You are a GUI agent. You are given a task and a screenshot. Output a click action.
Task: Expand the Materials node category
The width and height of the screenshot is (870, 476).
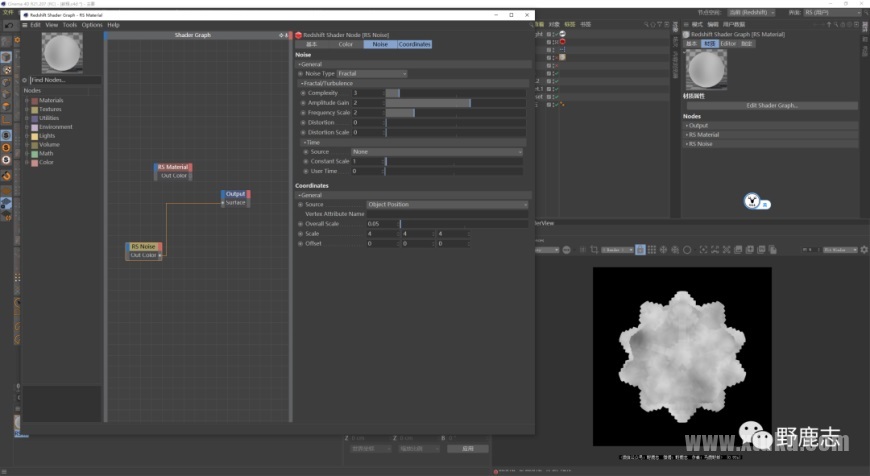pyautogui.click(x=27, y=100)
